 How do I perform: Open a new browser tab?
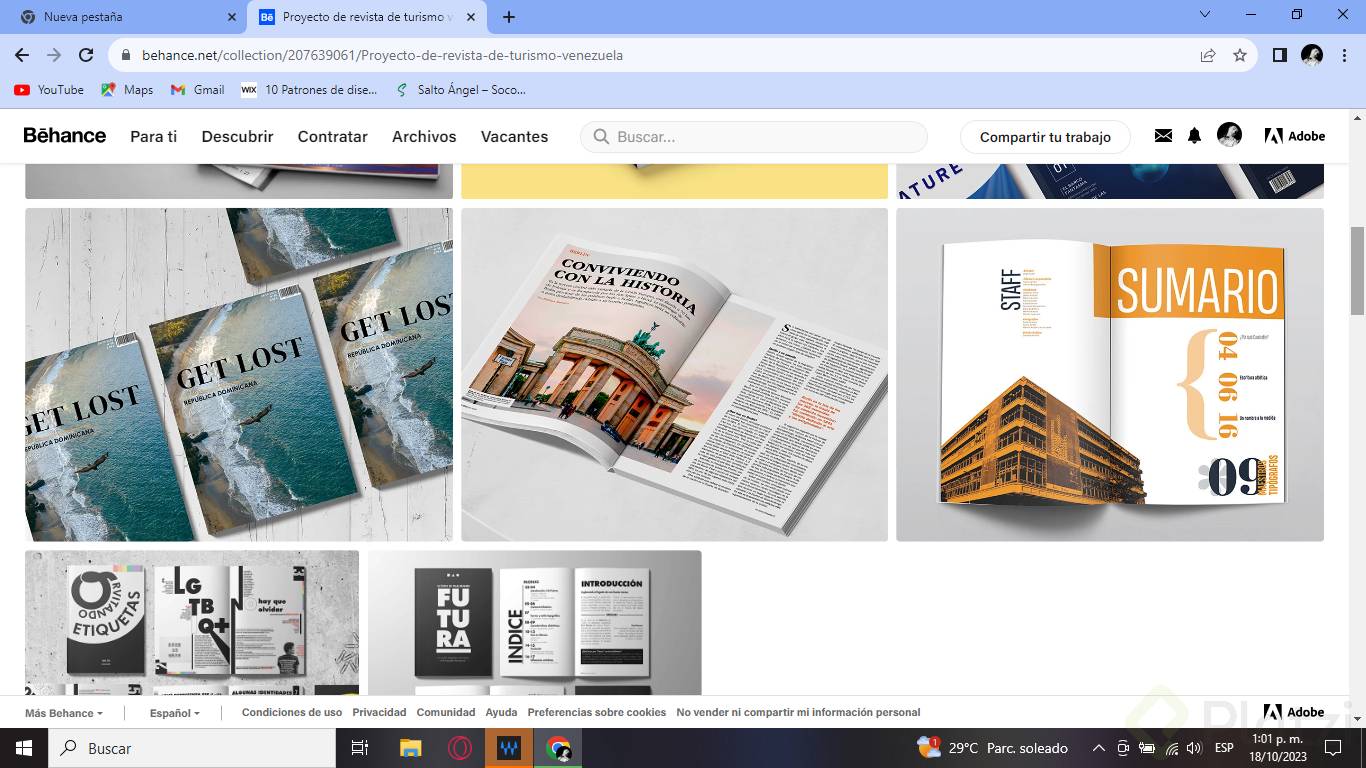coord(509,17)
